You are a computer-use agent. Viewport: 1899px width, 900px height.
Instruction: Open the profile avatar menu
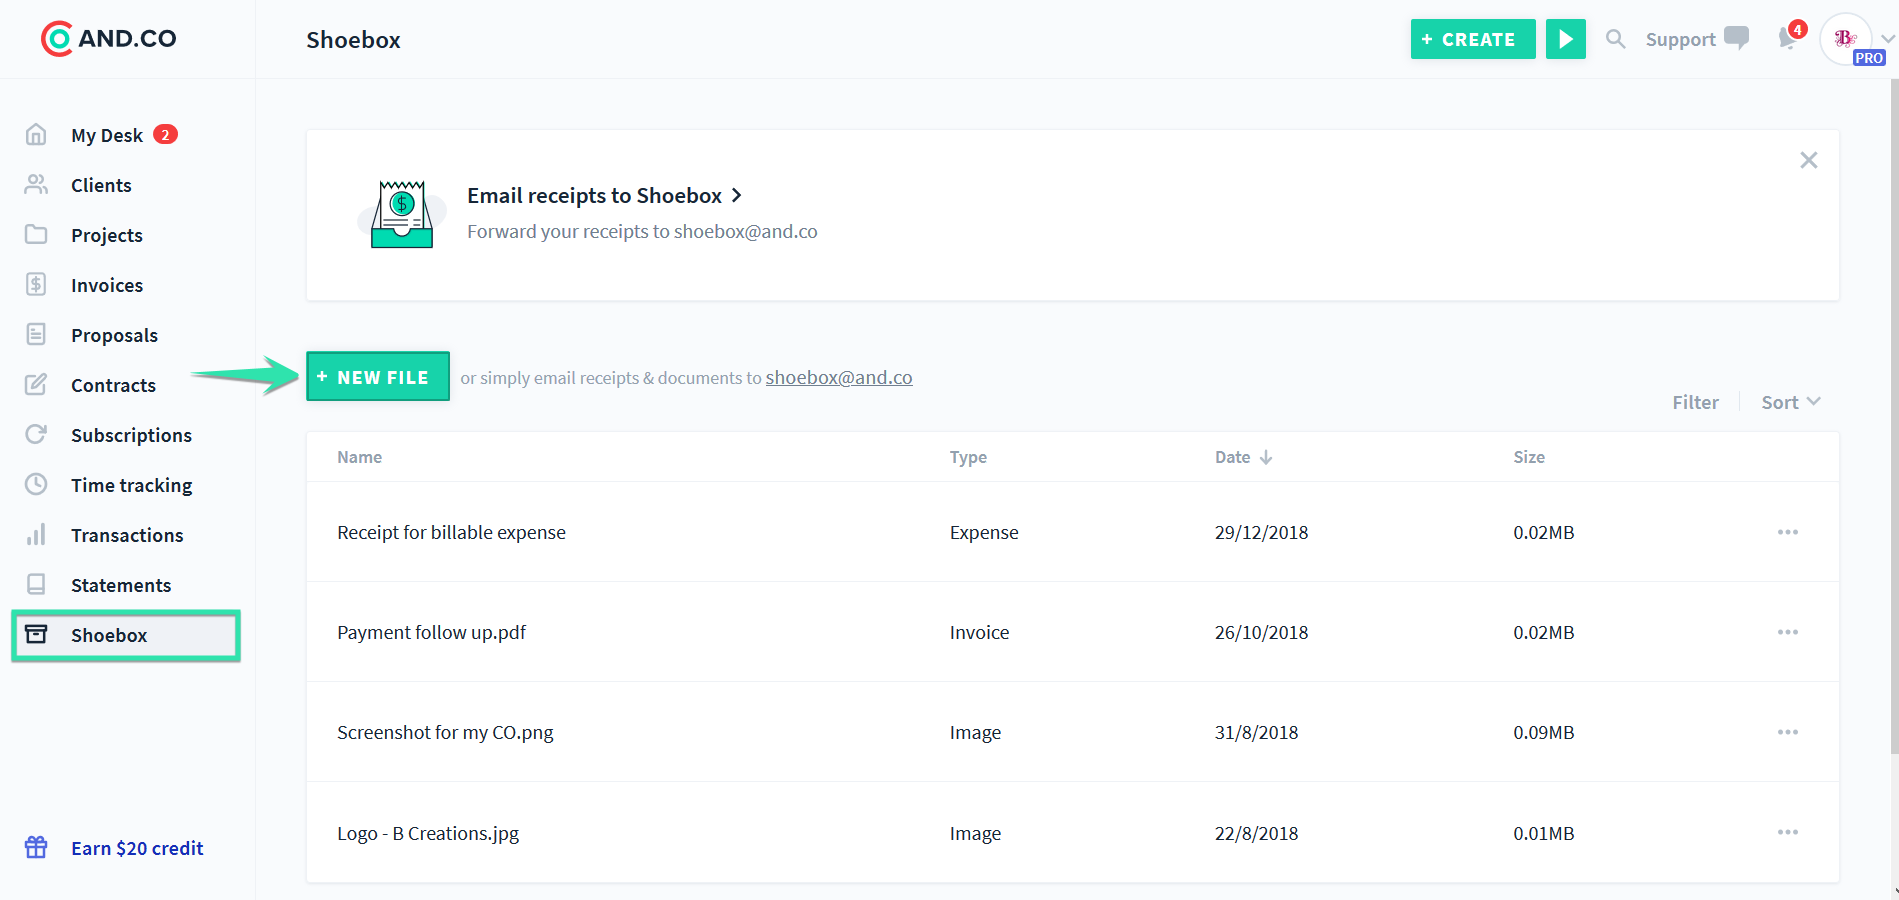click(1846, 39)
